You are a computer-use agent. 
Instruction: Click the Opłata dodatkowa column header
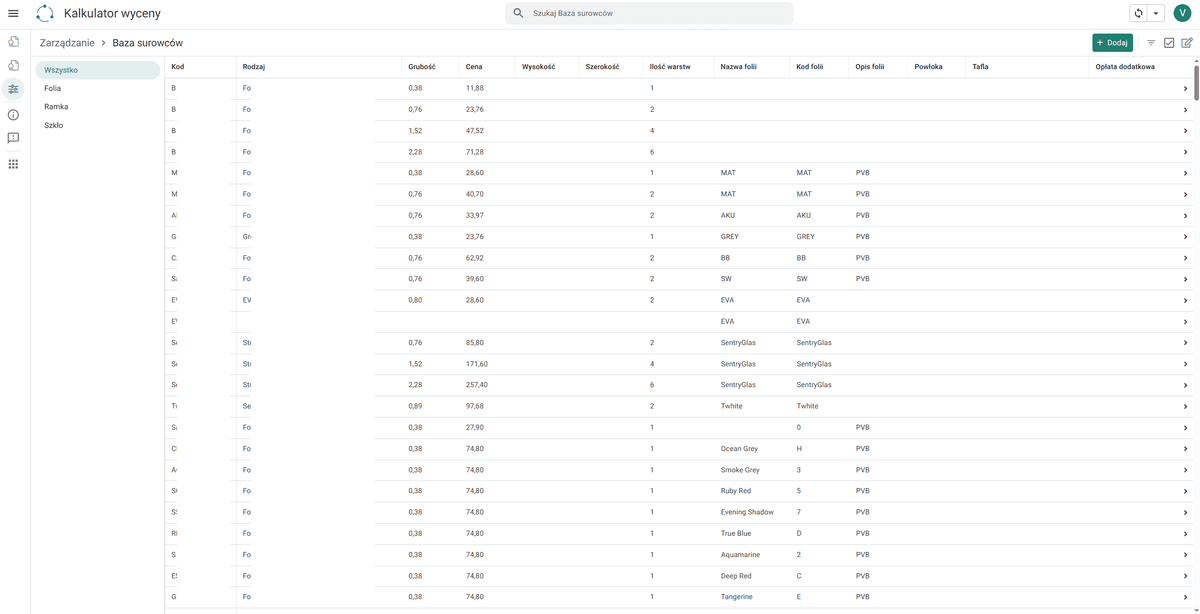tap(1125, 67)
